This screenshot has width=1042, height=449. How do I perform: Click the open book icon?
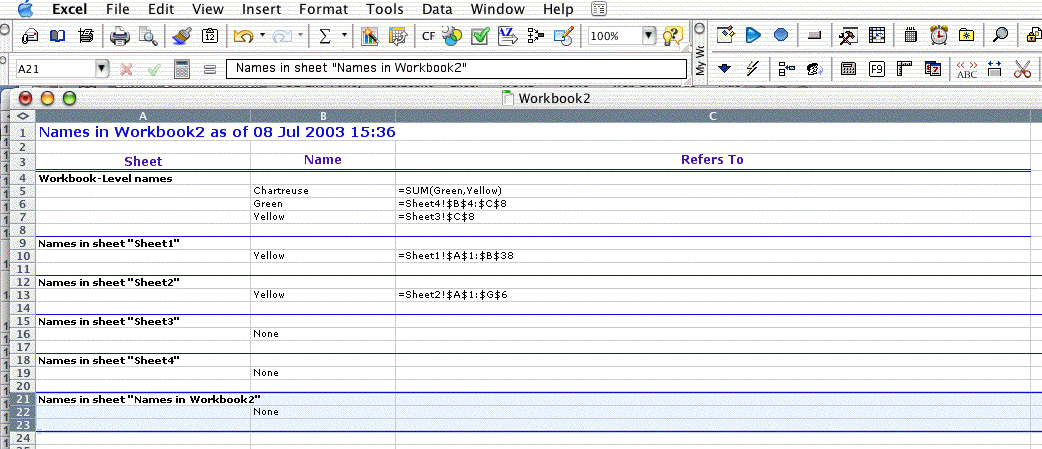[x=58, y=36]
